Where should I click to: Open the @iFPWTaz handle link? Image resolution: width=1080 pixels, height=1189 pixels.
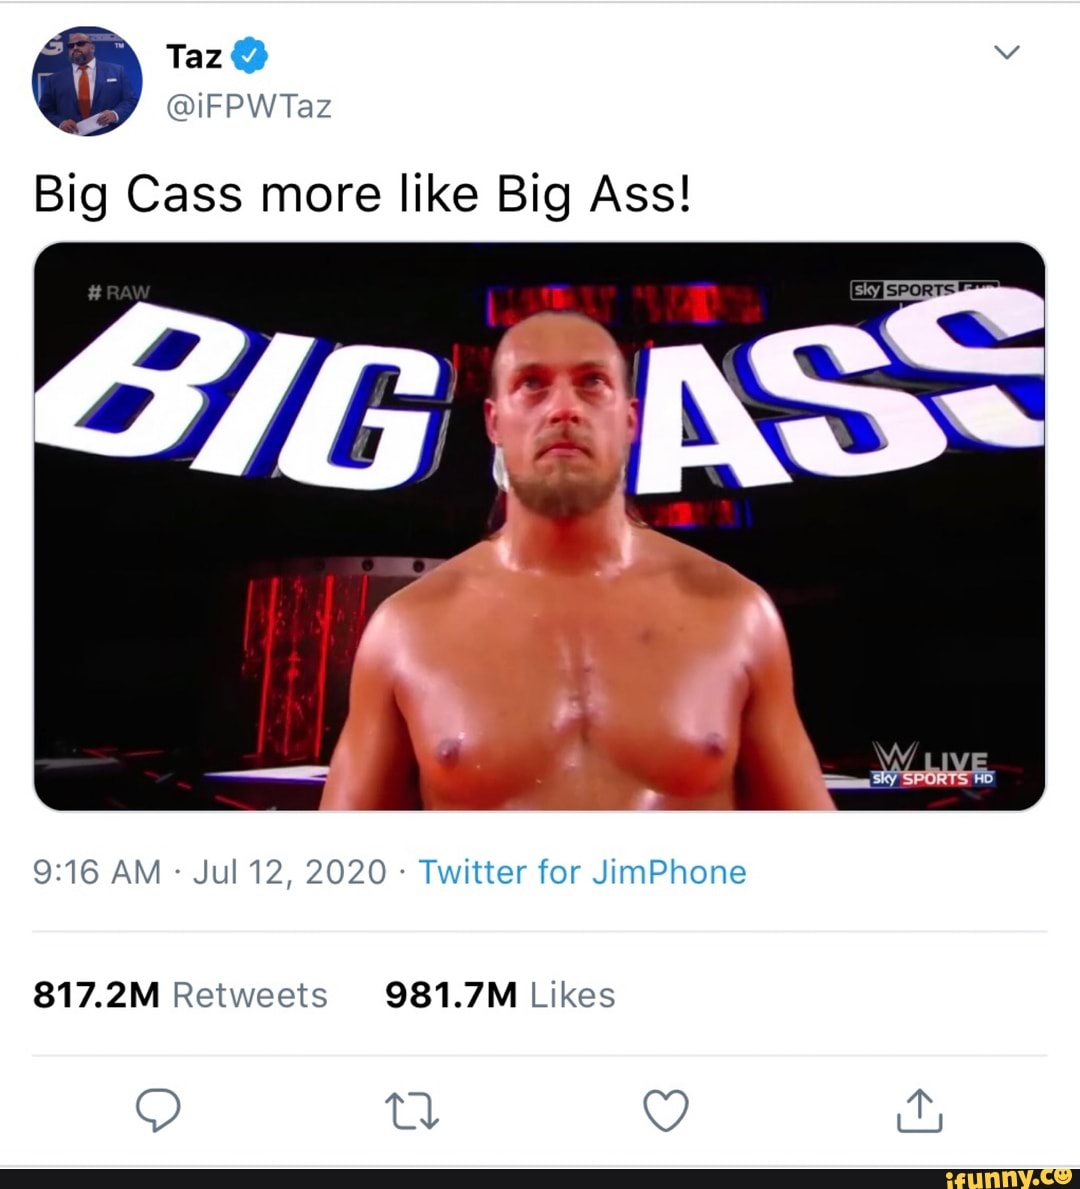[x=248, y=106]
